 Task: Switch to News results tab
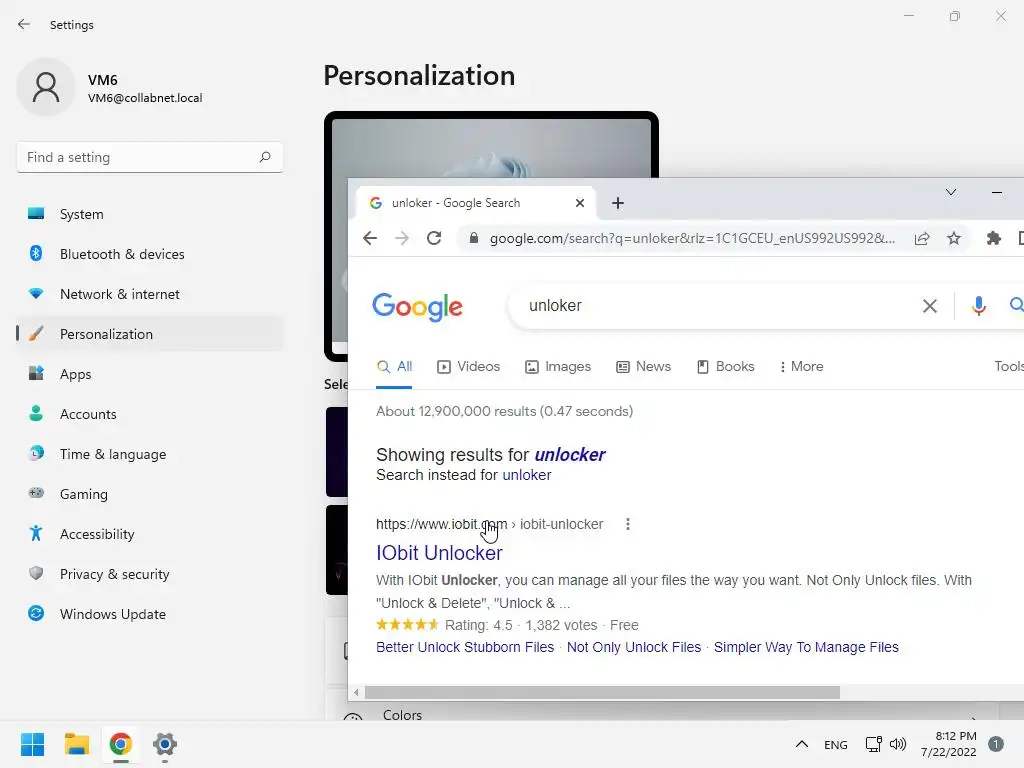[643, 366]
